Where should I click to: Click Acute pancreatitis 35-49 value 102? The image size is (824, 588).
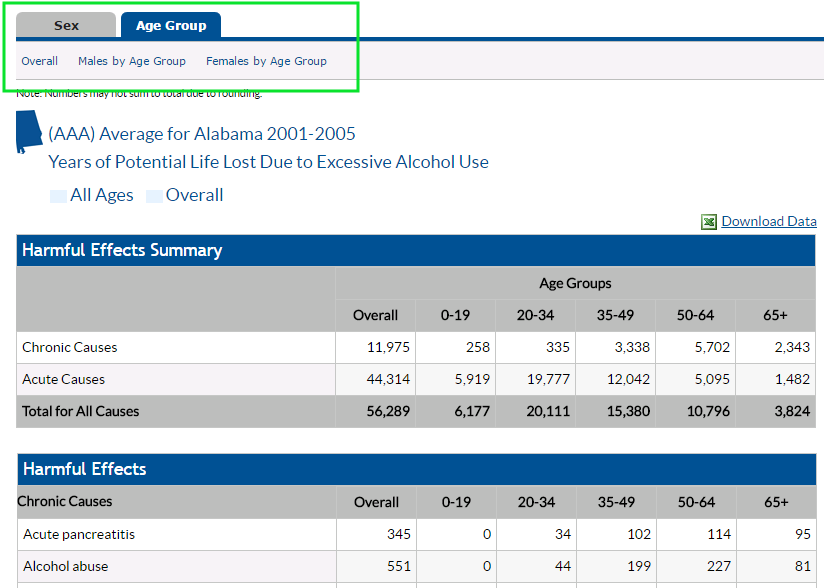(639, 534)
